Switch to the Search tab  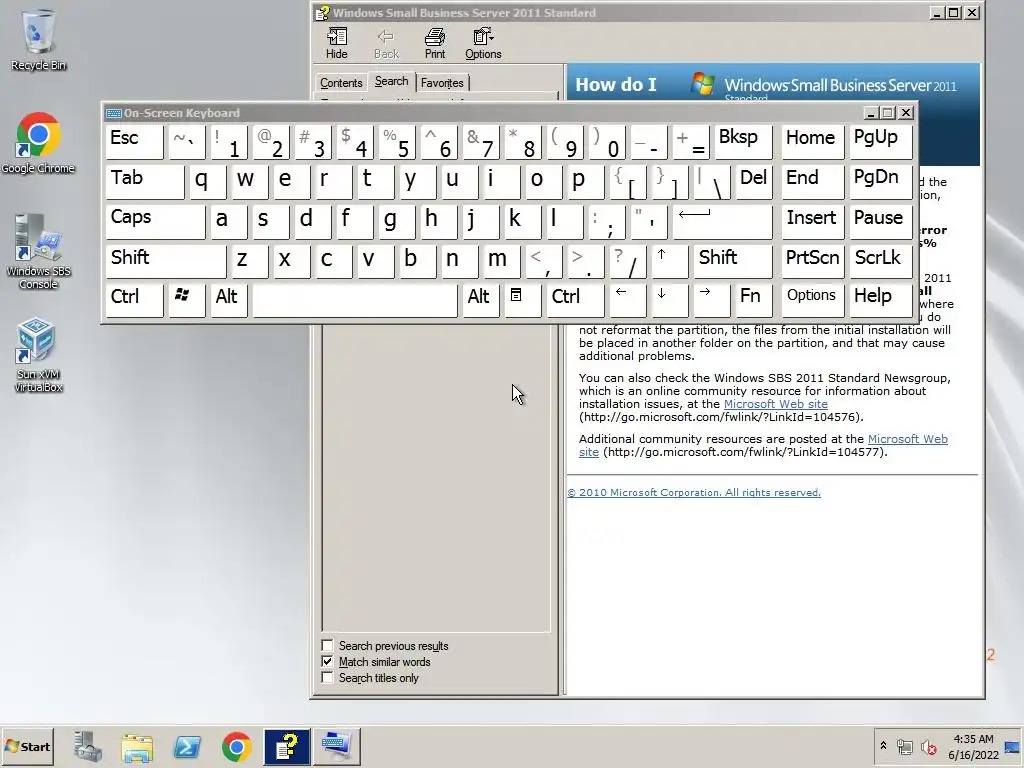(391, 81)
